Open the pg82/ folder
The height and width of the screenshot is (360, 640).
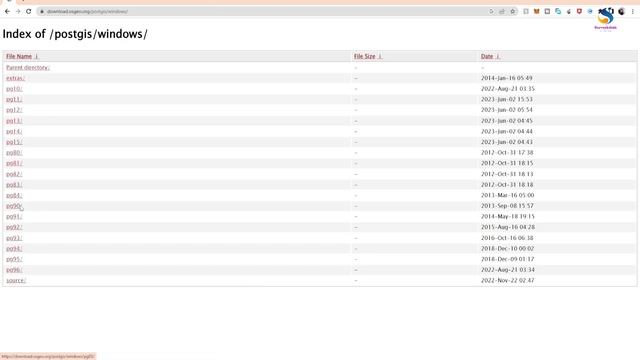point(14,174)
